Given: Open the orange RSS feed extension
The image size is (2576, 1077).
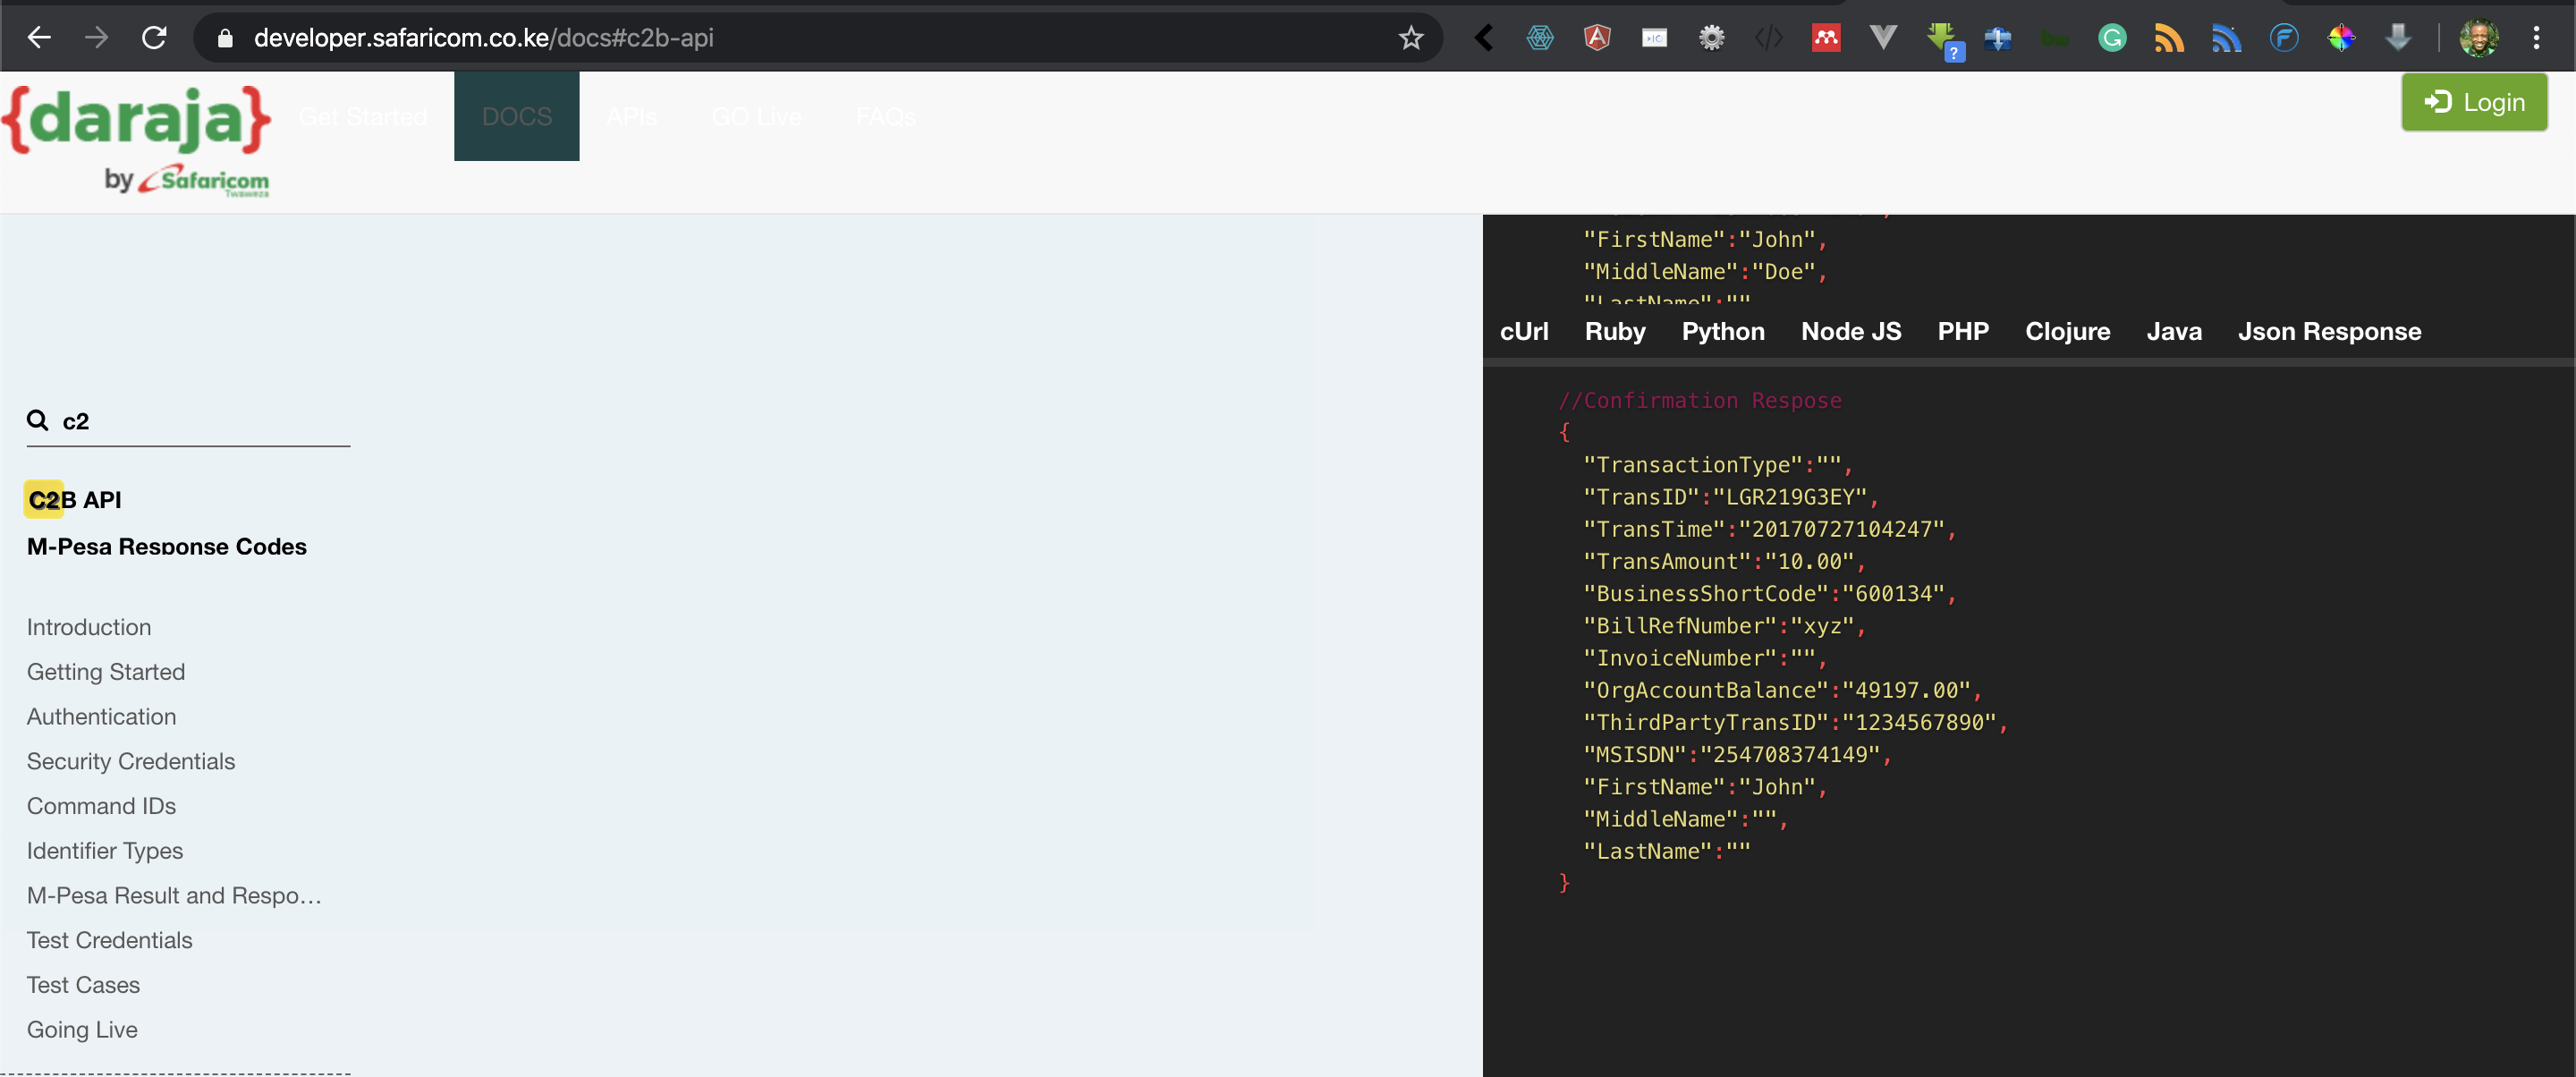Looking at the screenshot, I should tap(2169, 38).
